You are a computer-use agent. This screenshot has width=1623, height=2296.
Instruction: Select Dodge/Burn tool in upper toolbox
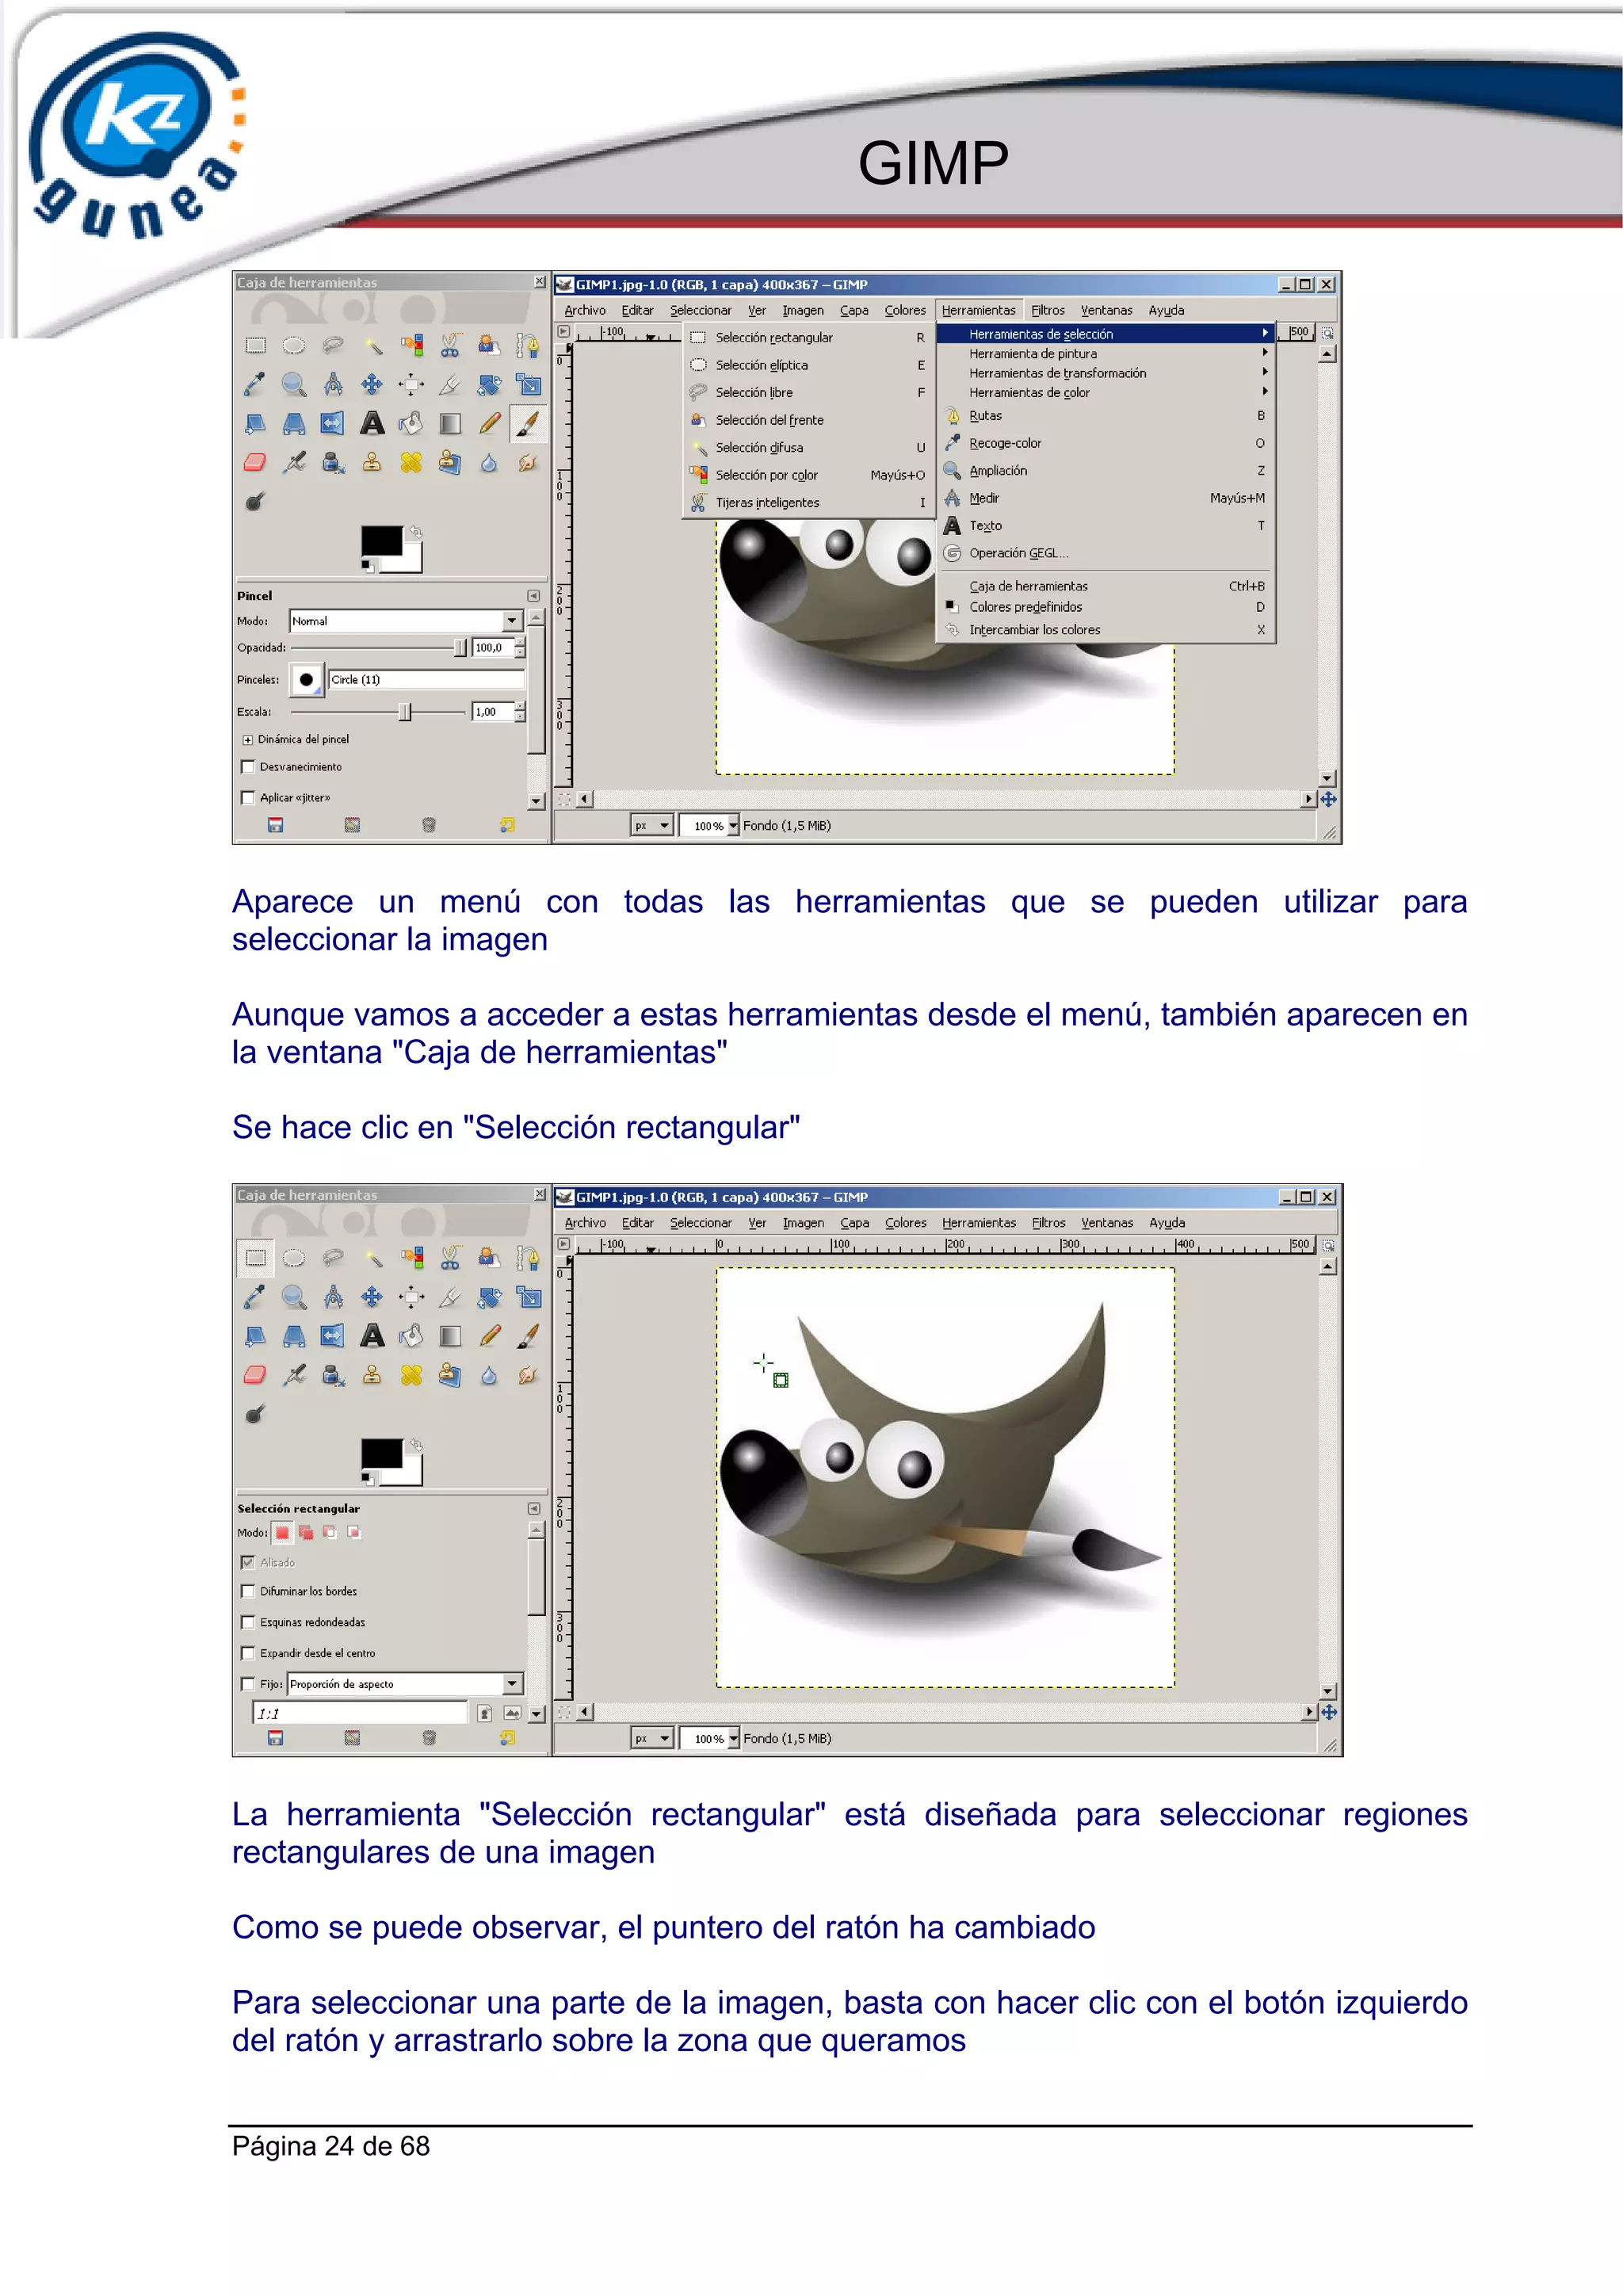(256, 502)
